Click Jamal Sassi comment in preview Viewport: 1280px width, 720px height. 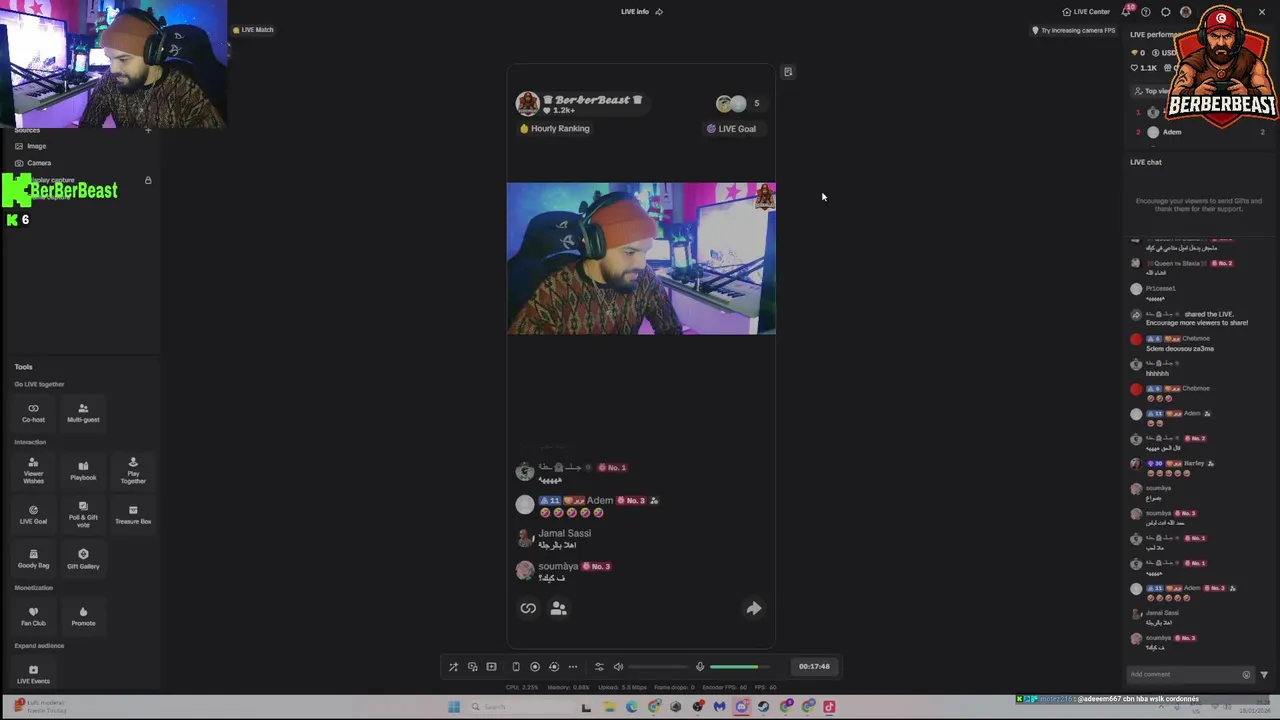click(565, 539)
